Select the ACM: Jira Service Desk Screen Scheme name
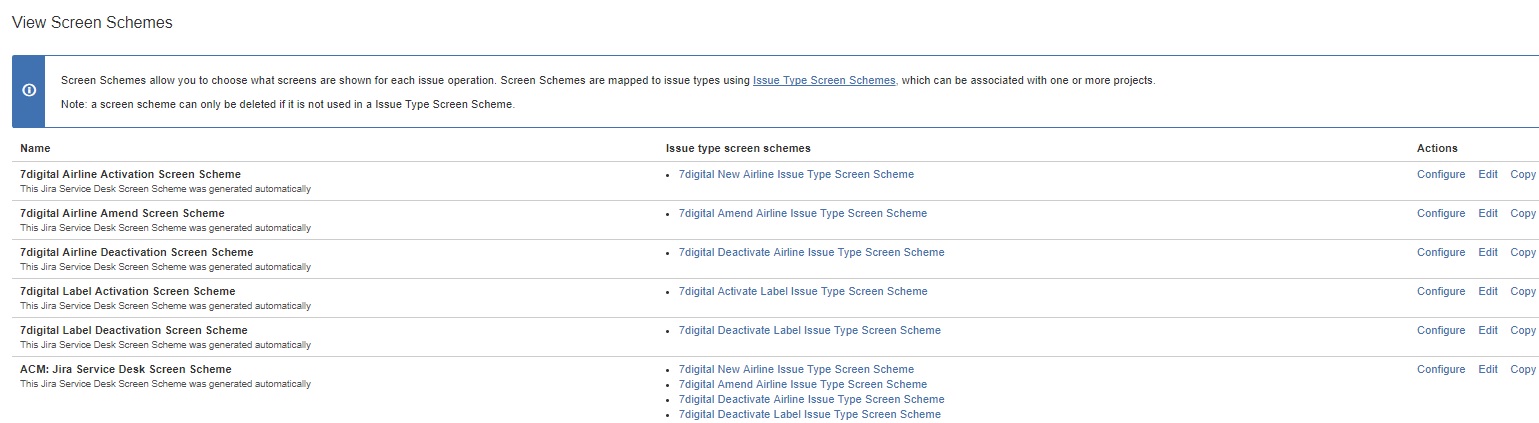The height and width of the screenshot is (423, 1539). click(x=126, y=369)
